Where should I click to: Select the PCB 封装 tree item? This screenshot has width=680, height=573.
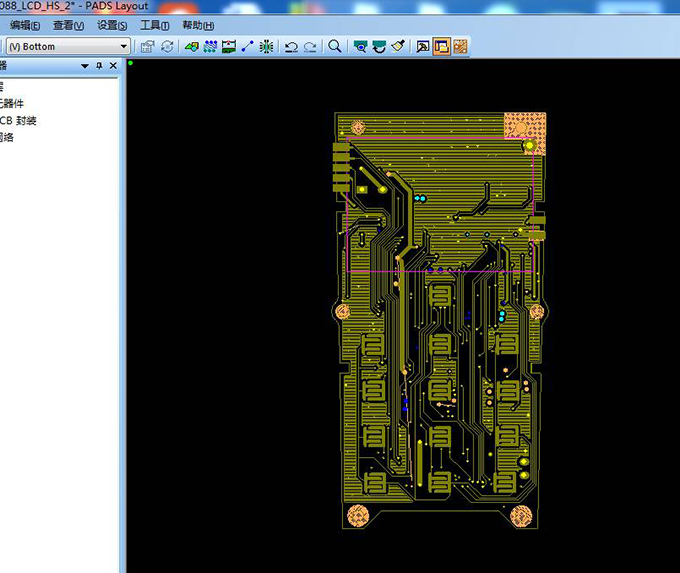click(17, 121)
